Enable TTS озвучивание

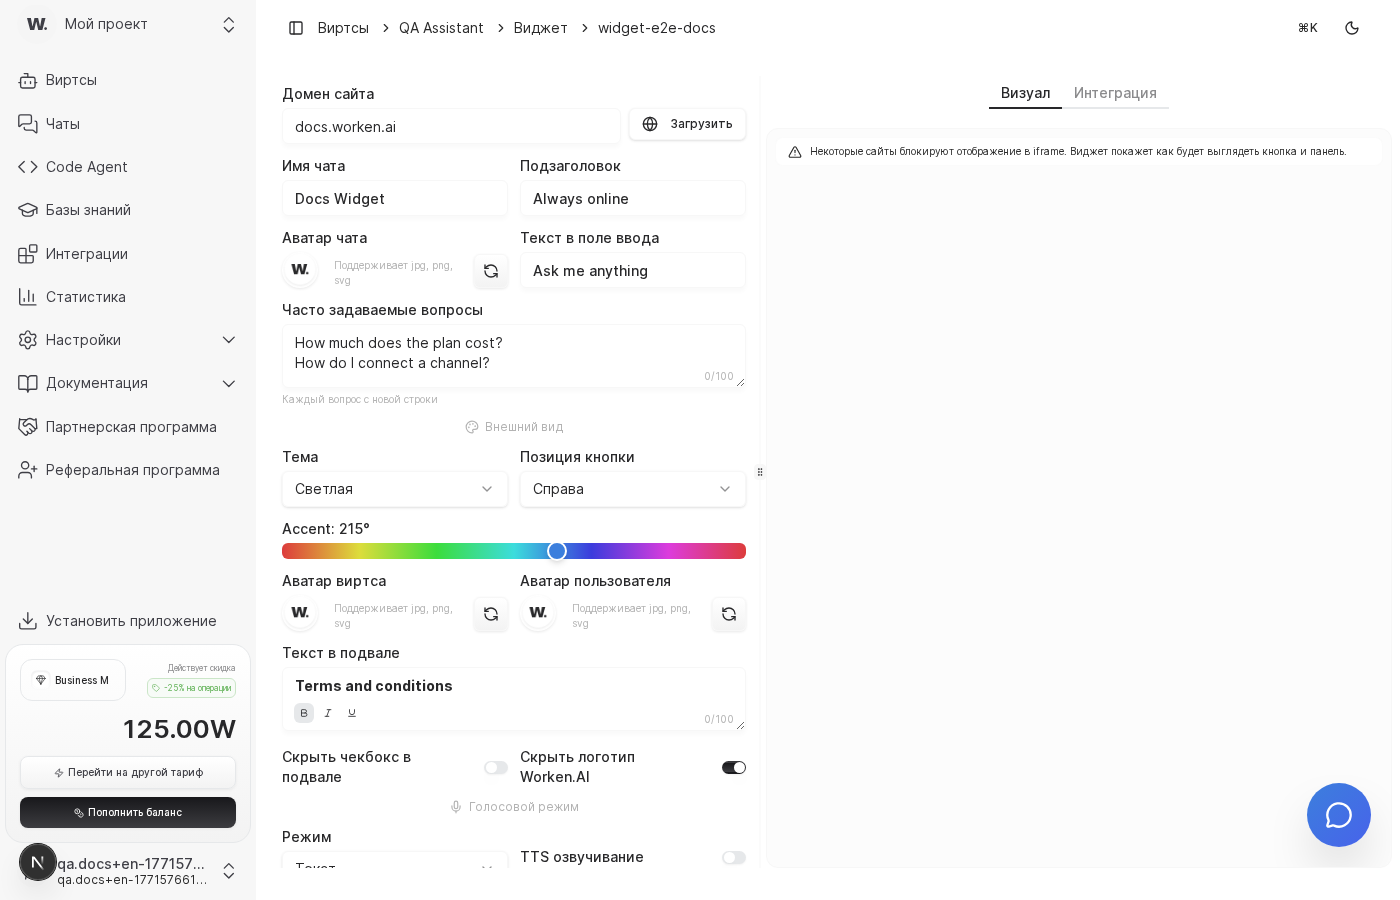click(734, 858)
